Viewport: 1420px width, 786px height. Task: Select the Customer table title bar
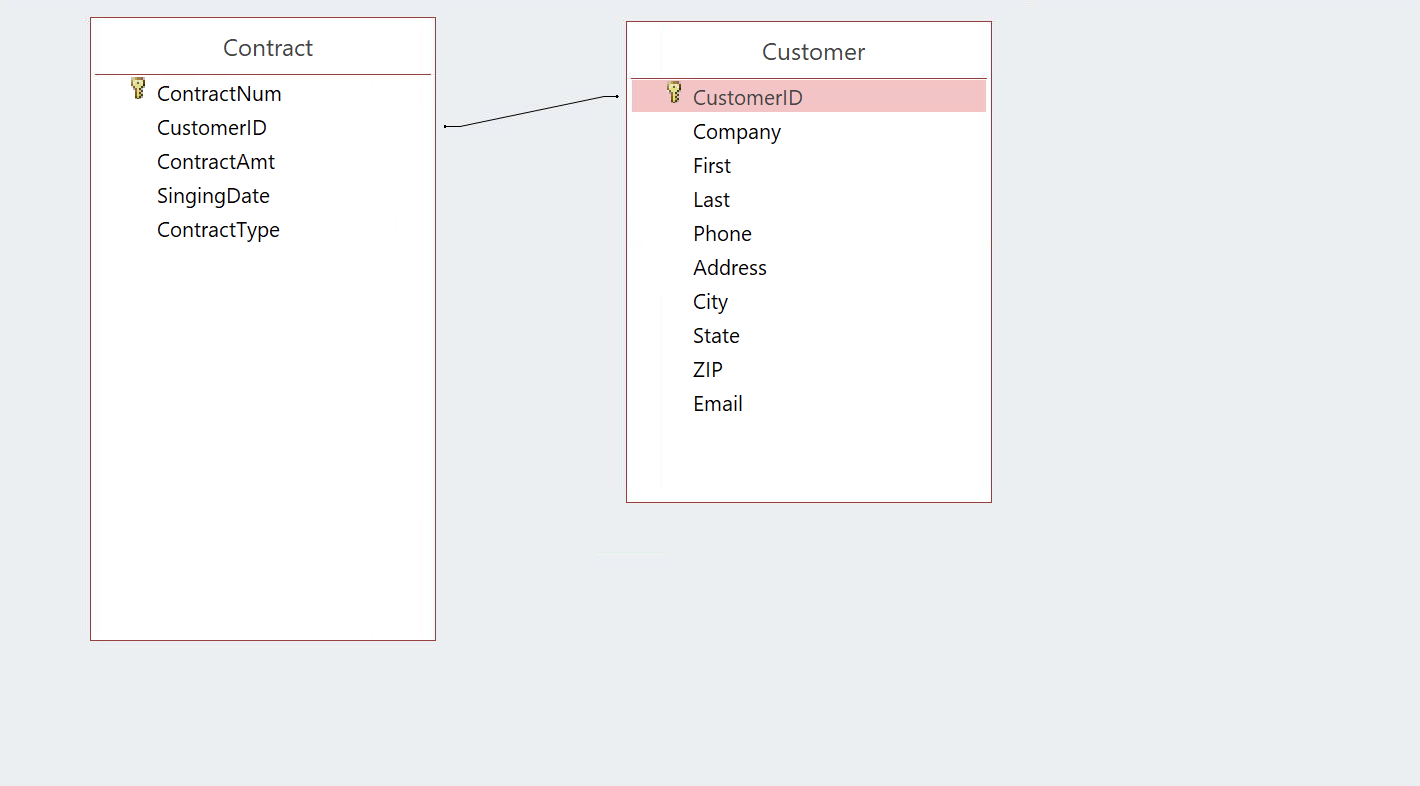(x=809, y=51)
